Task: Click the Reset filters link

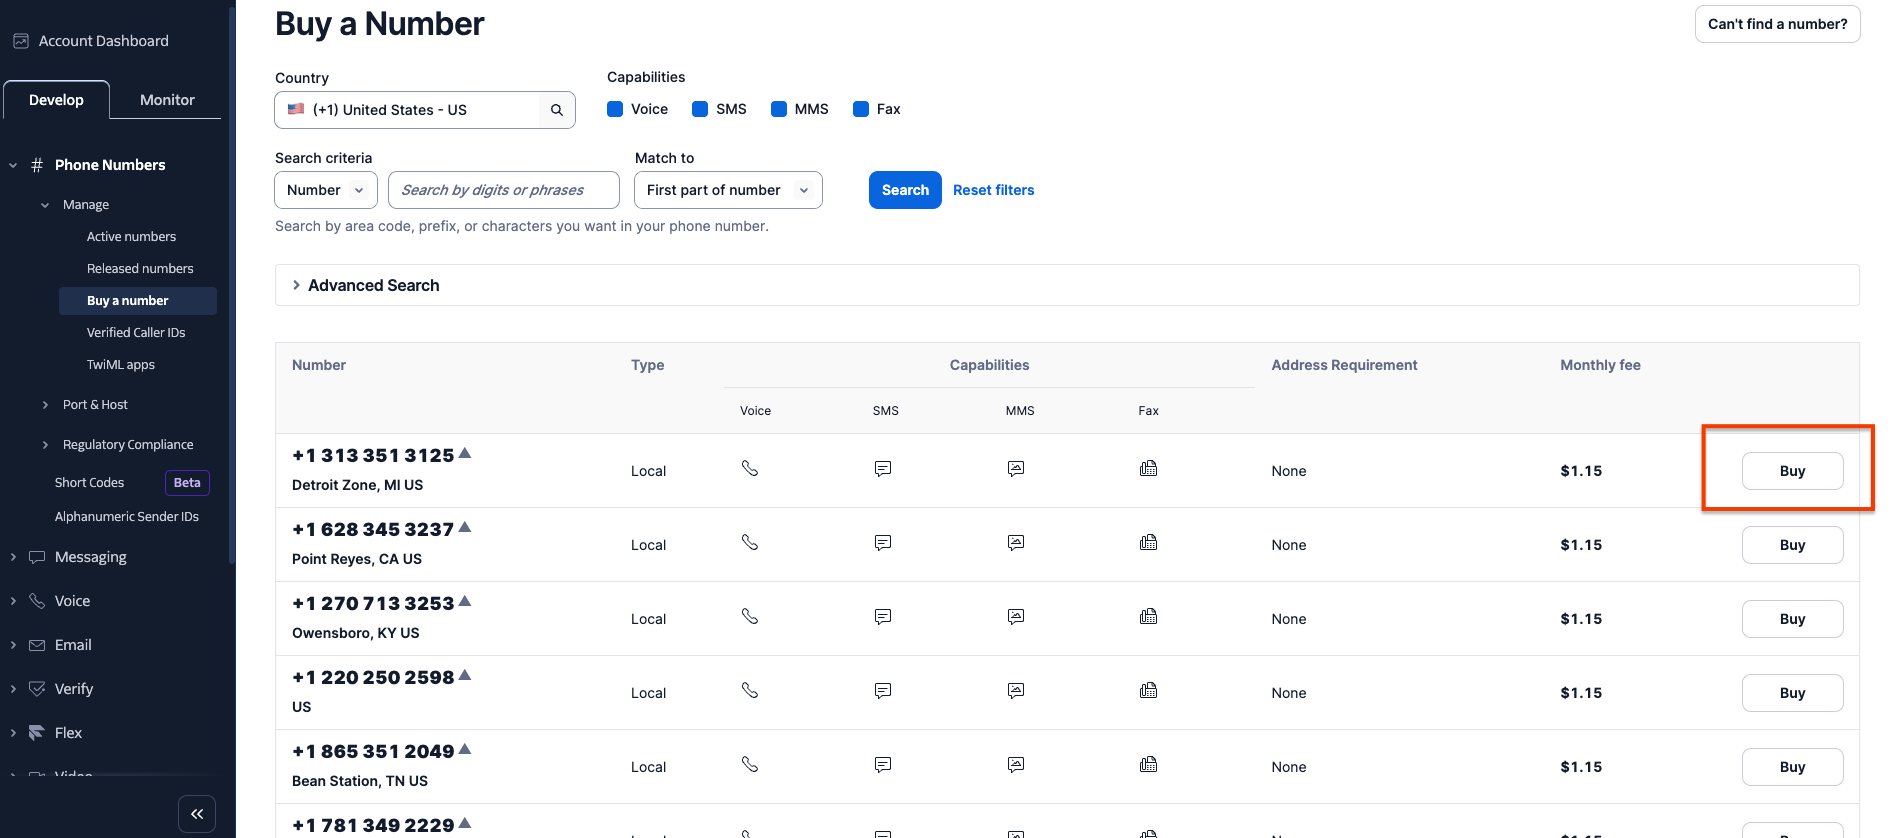Action: click(993, 190)
